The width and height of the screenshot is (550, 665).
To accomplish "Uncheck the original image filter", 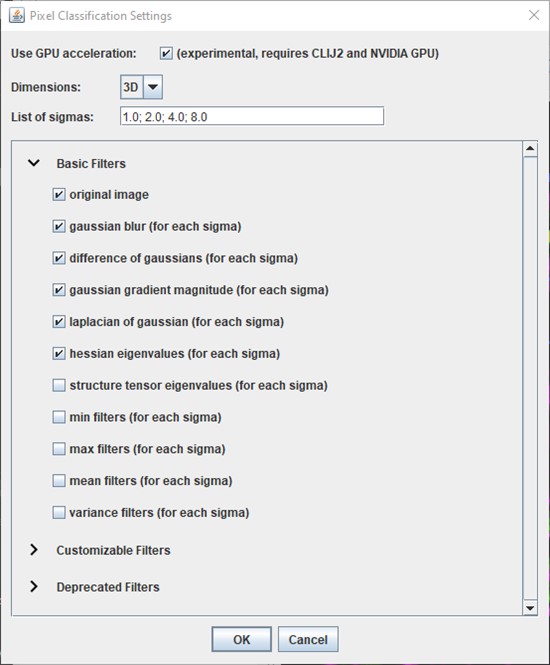I will pos(59,195).
